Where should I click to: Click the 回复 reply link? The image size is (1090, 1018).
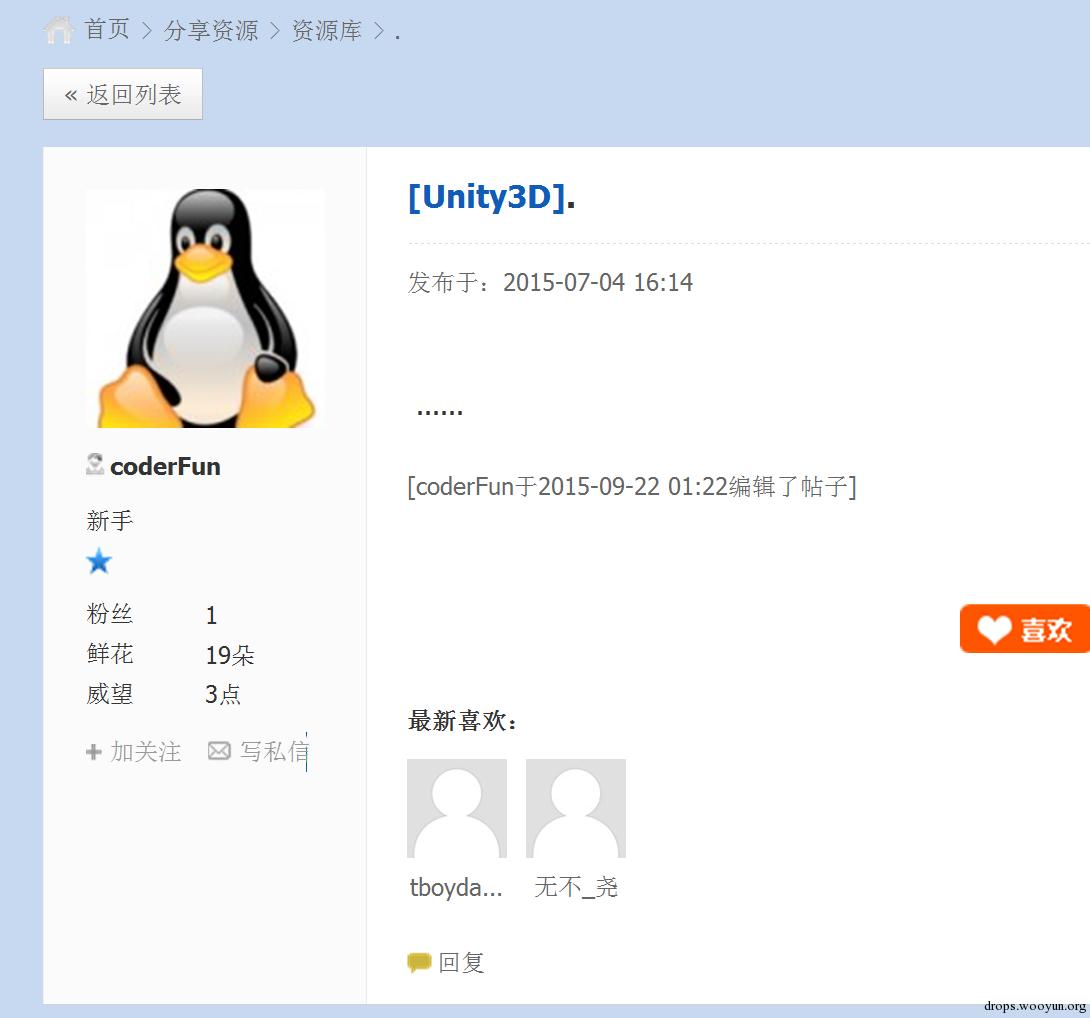click(462, 962)
